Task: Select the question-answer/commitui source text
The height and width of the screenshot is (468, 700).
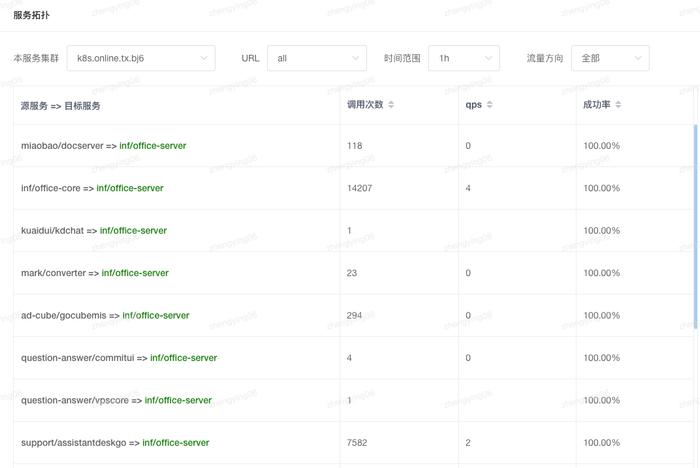Action: coord(78,358)
